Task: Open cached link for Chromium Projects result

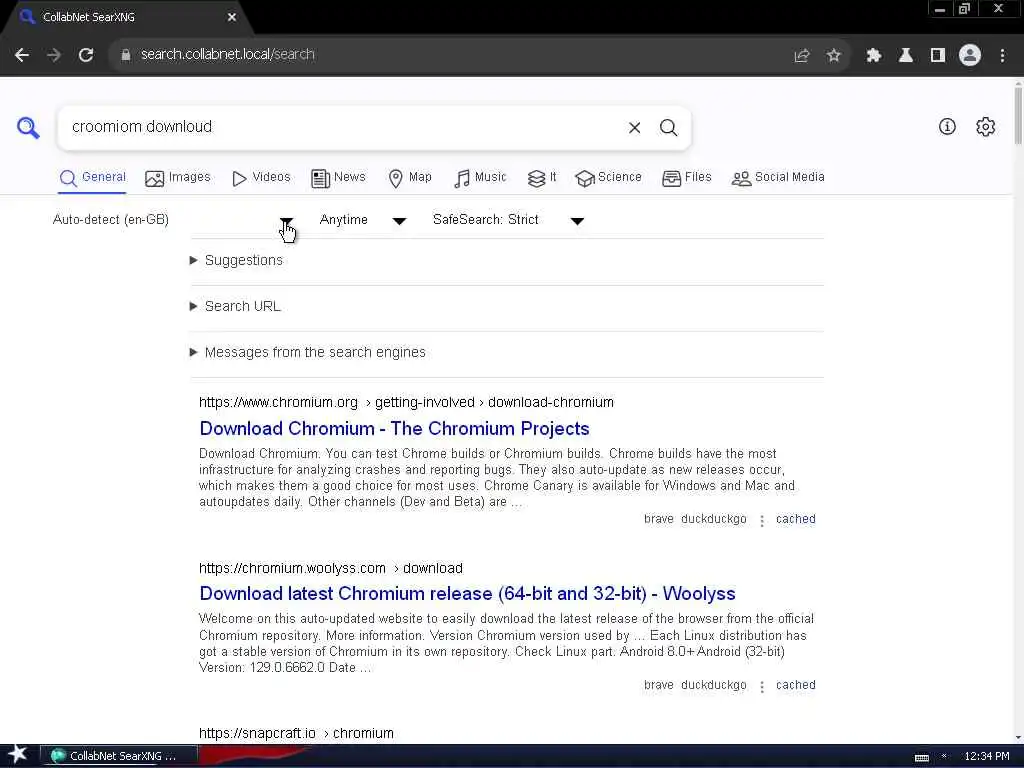Action: (x=795, y=519)
